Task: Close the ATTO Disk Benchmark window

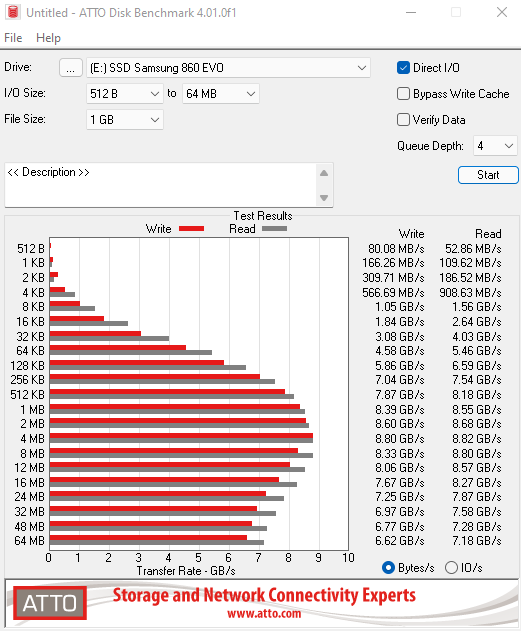Action: 502,12
